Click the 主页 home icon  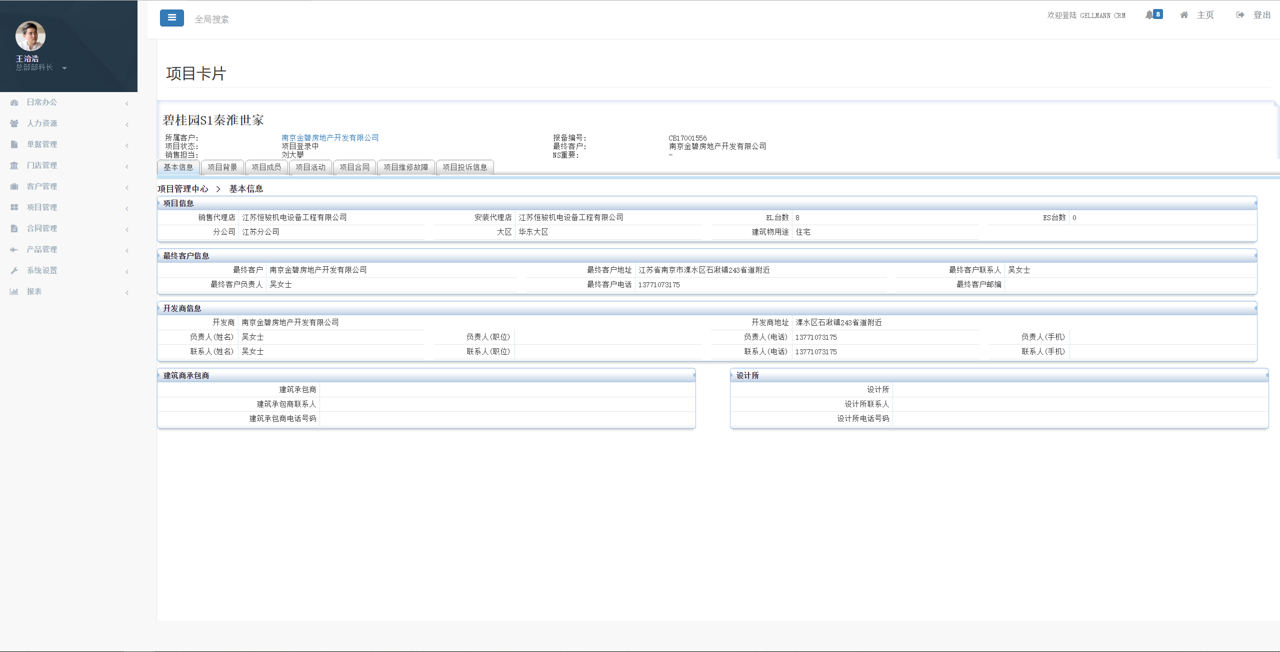click(x=1184, y=15)
